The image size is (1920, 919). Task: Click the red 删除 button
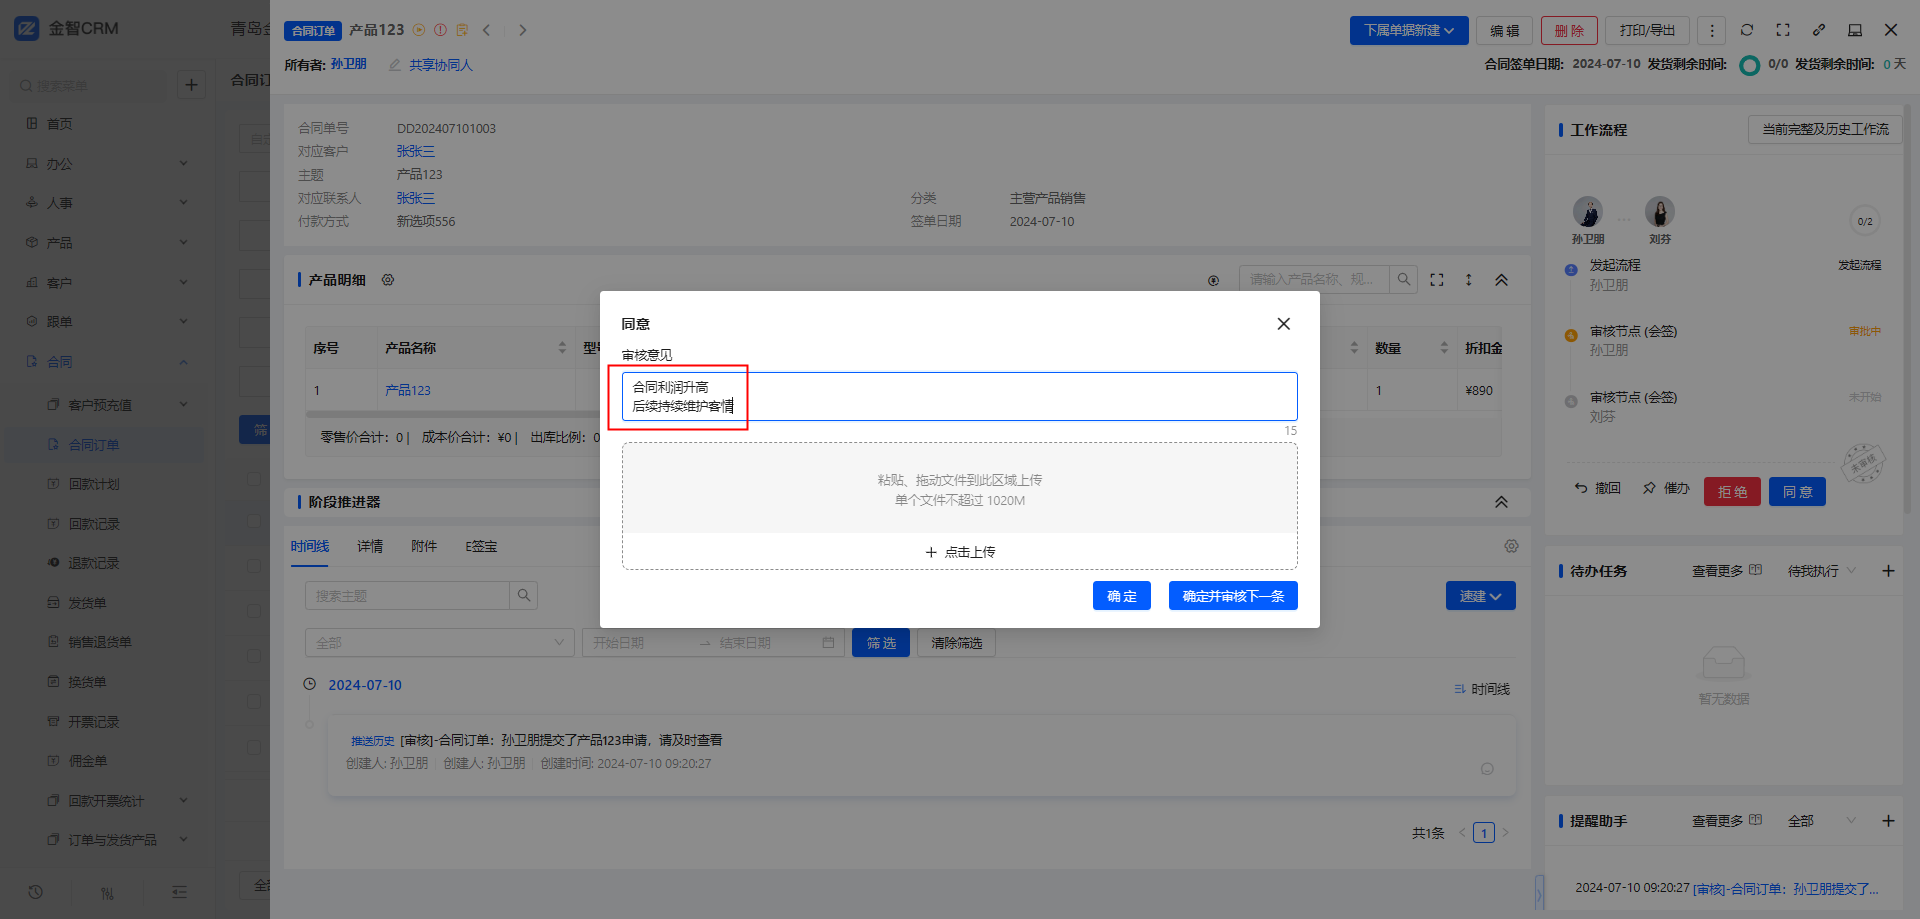pos(1569,31)
